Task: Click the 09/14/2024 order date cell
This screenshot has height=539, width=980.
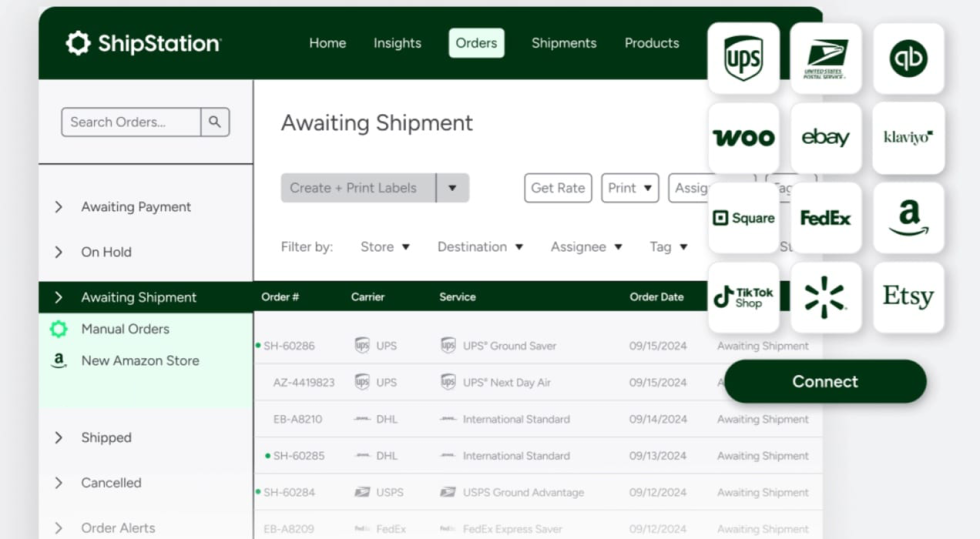Action: point(658,419)
